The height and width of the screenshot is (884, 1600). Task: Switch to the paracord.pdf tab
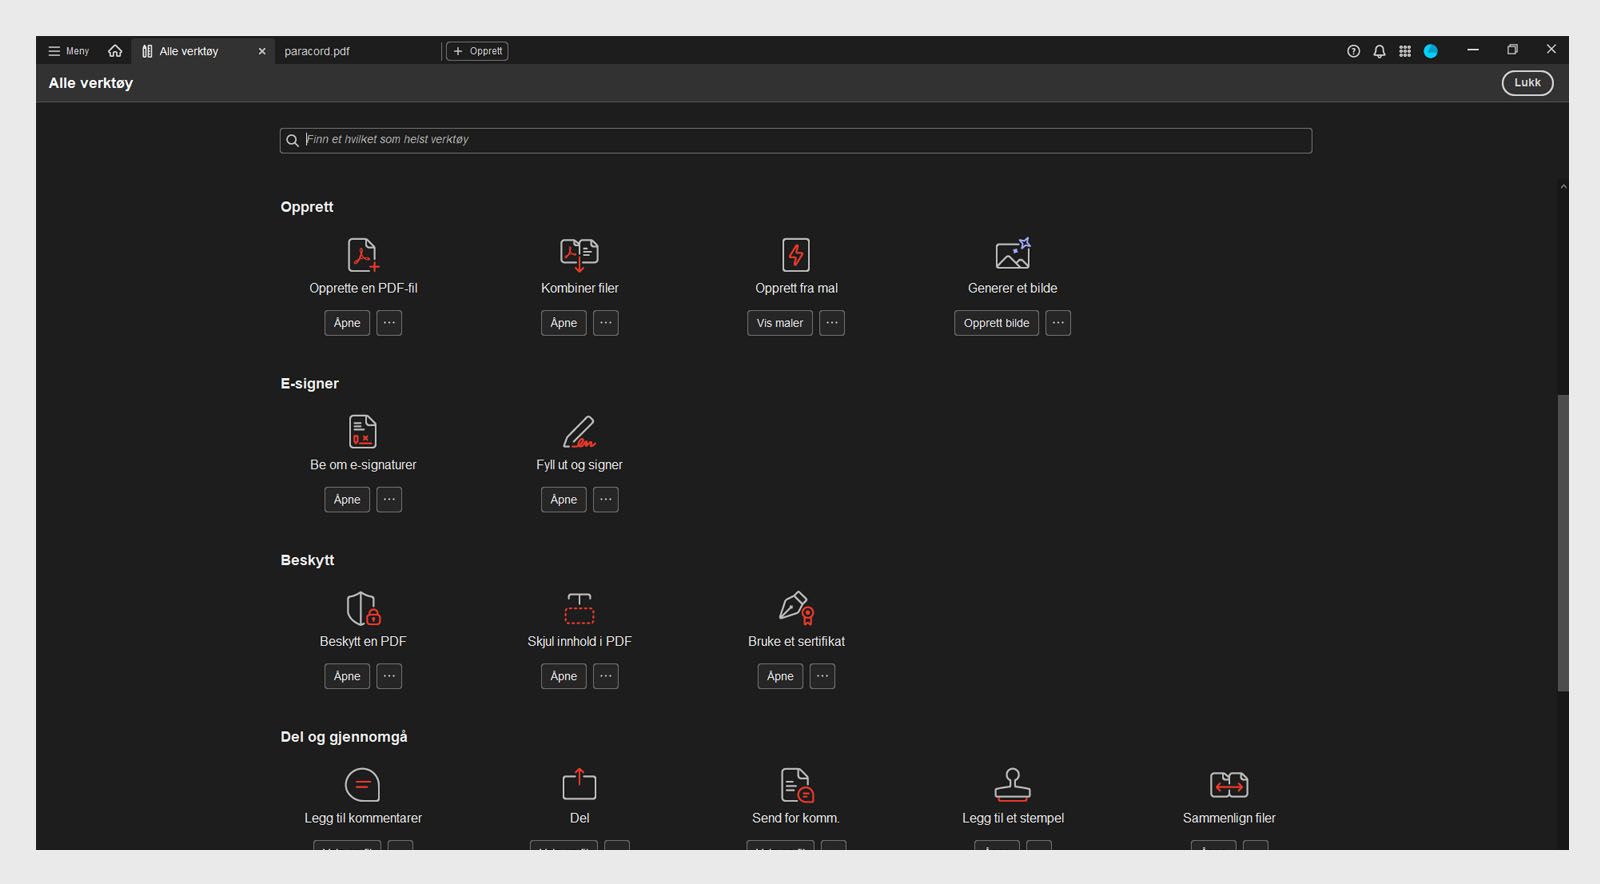[317, 51]
